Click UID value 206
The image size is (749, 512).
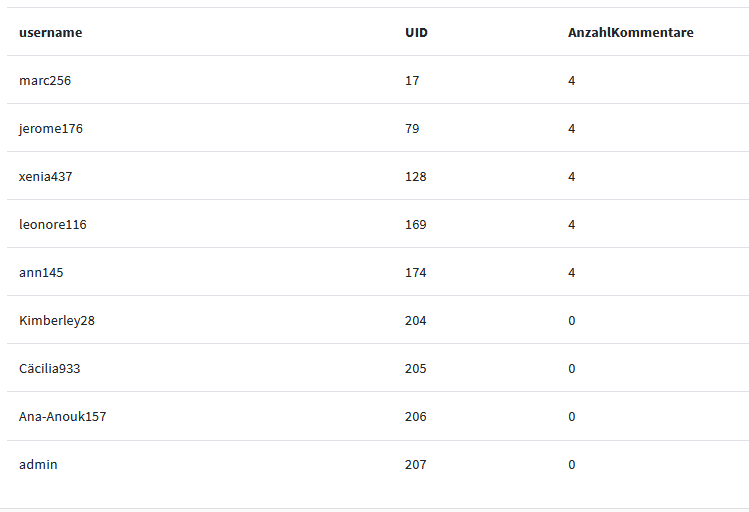pyautogui.click(x=416, y=416)
